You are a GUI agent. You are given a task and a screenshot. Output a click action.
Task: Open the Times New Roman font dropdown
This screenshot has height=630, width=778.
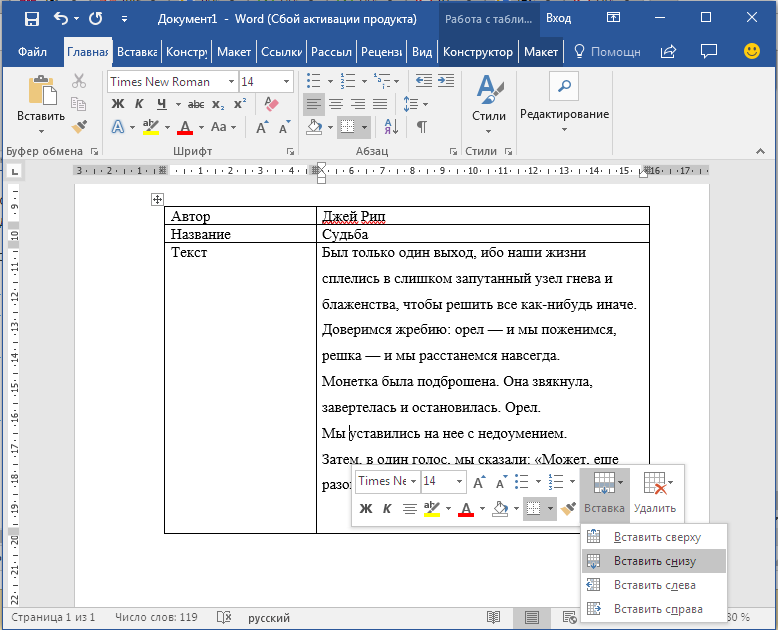point(231,82)
